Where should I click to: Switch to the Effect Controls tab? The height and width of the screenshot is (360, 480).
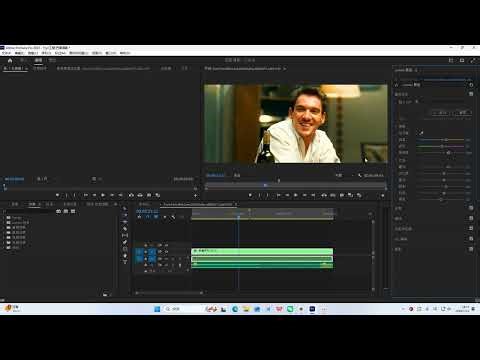(40, 68)
